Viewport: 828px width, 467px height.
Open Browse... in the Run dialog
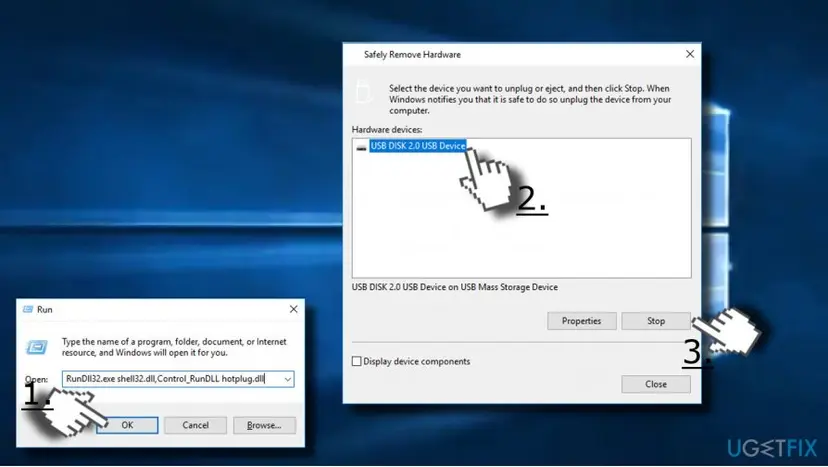click(x=264, y=425)
